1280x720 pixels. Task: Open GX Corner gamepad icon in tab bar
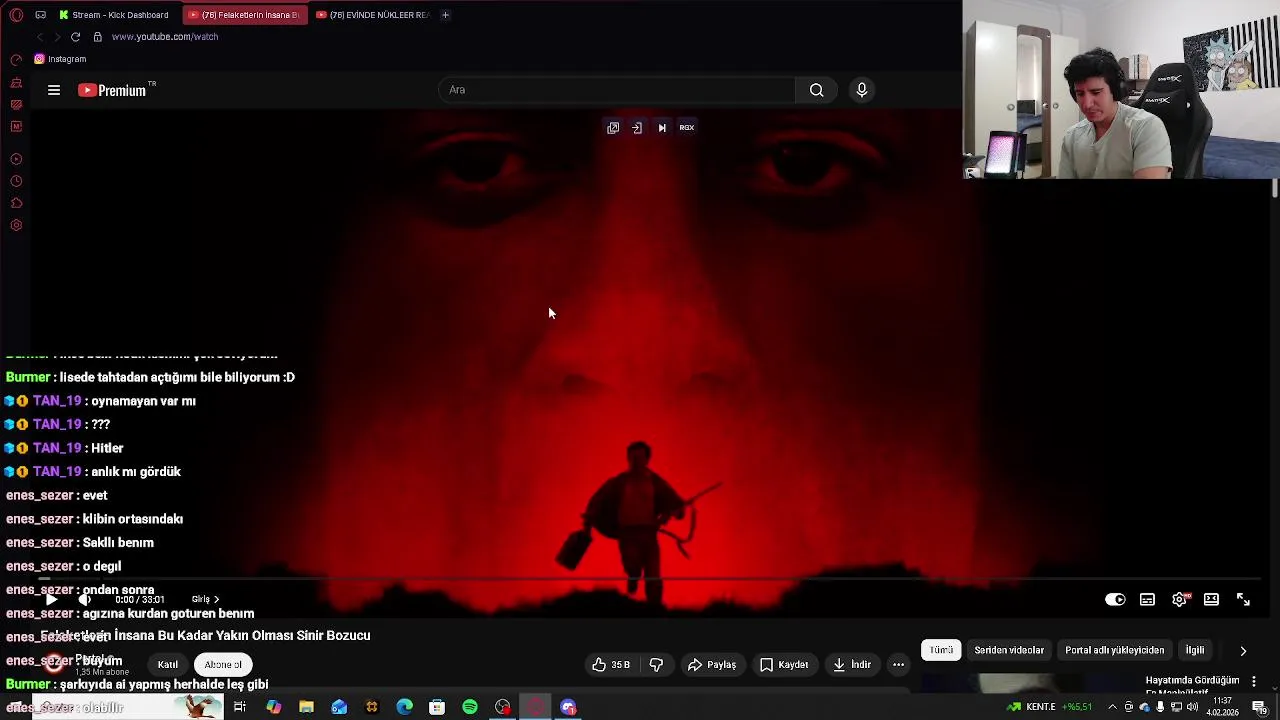tap(40, 15)
